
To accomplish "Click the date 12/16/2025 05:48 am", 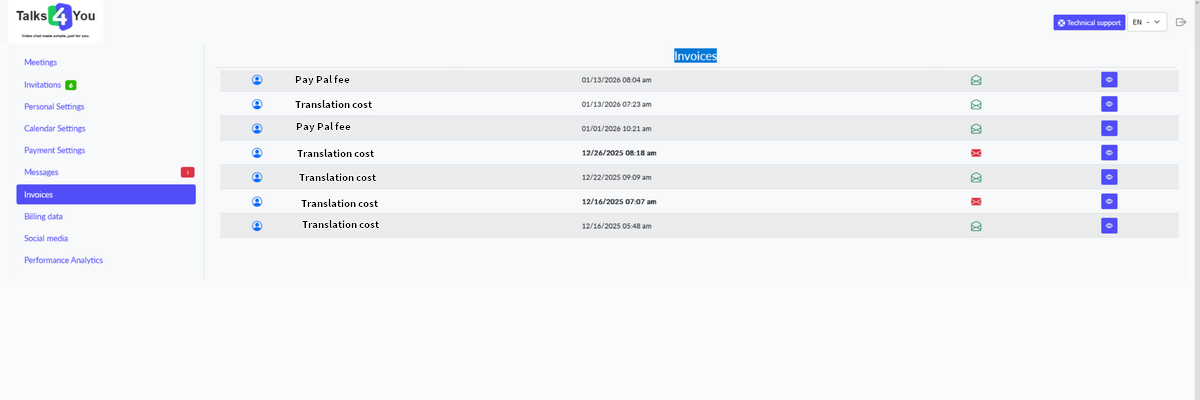I will point(616,226).
